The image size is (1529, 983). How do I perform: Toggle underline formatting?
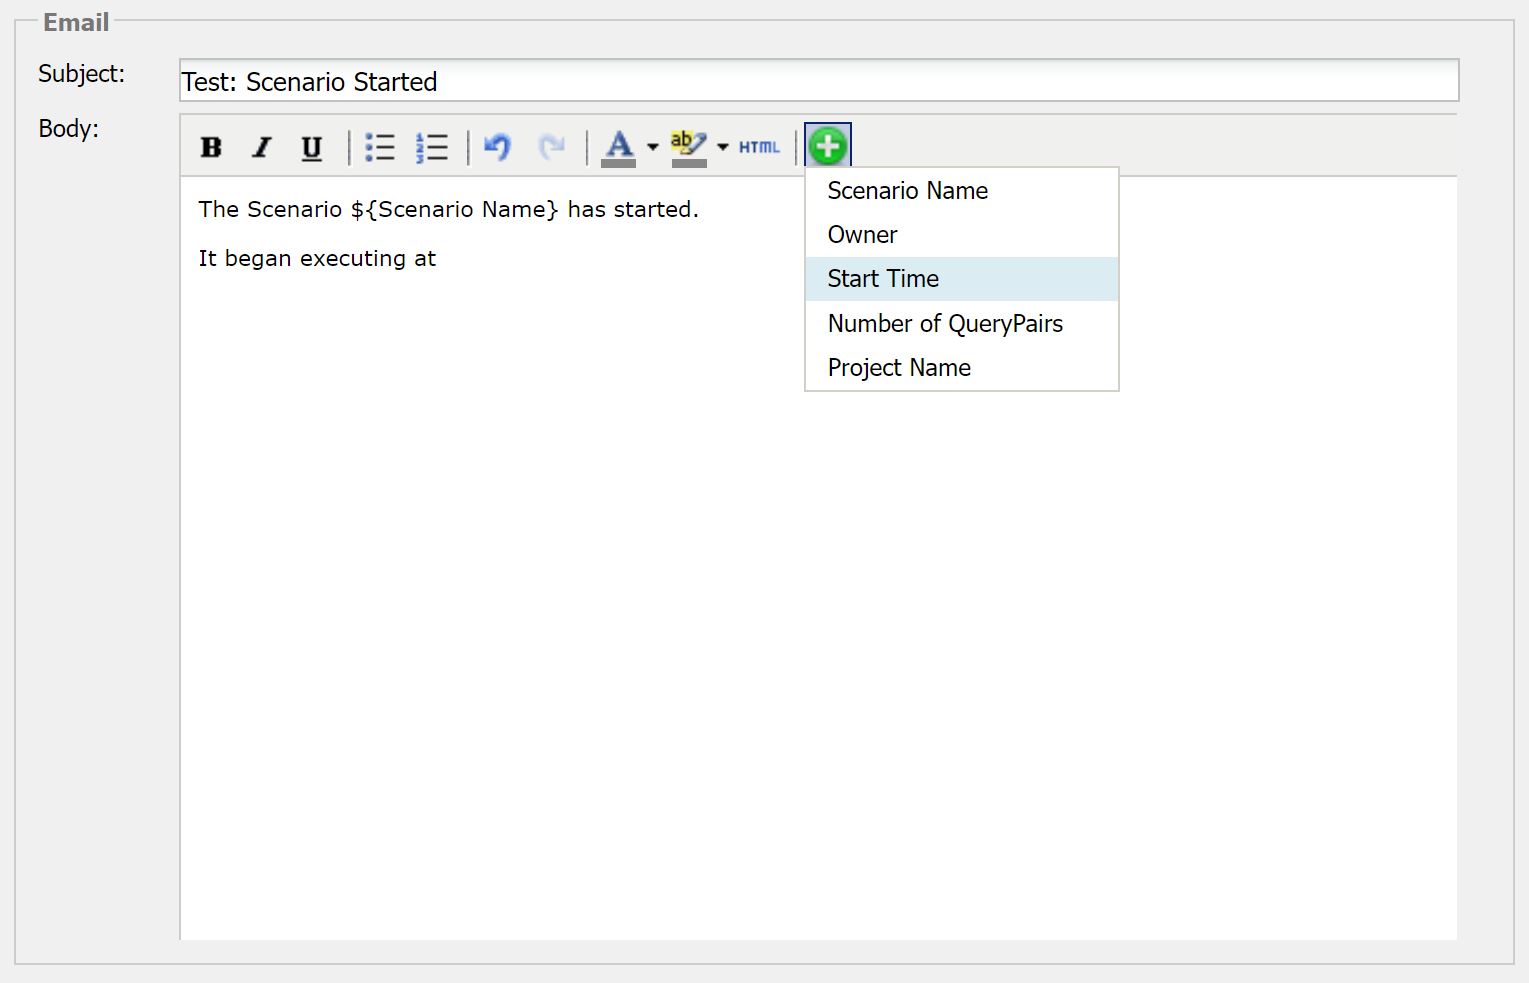[x=312, y=147]
